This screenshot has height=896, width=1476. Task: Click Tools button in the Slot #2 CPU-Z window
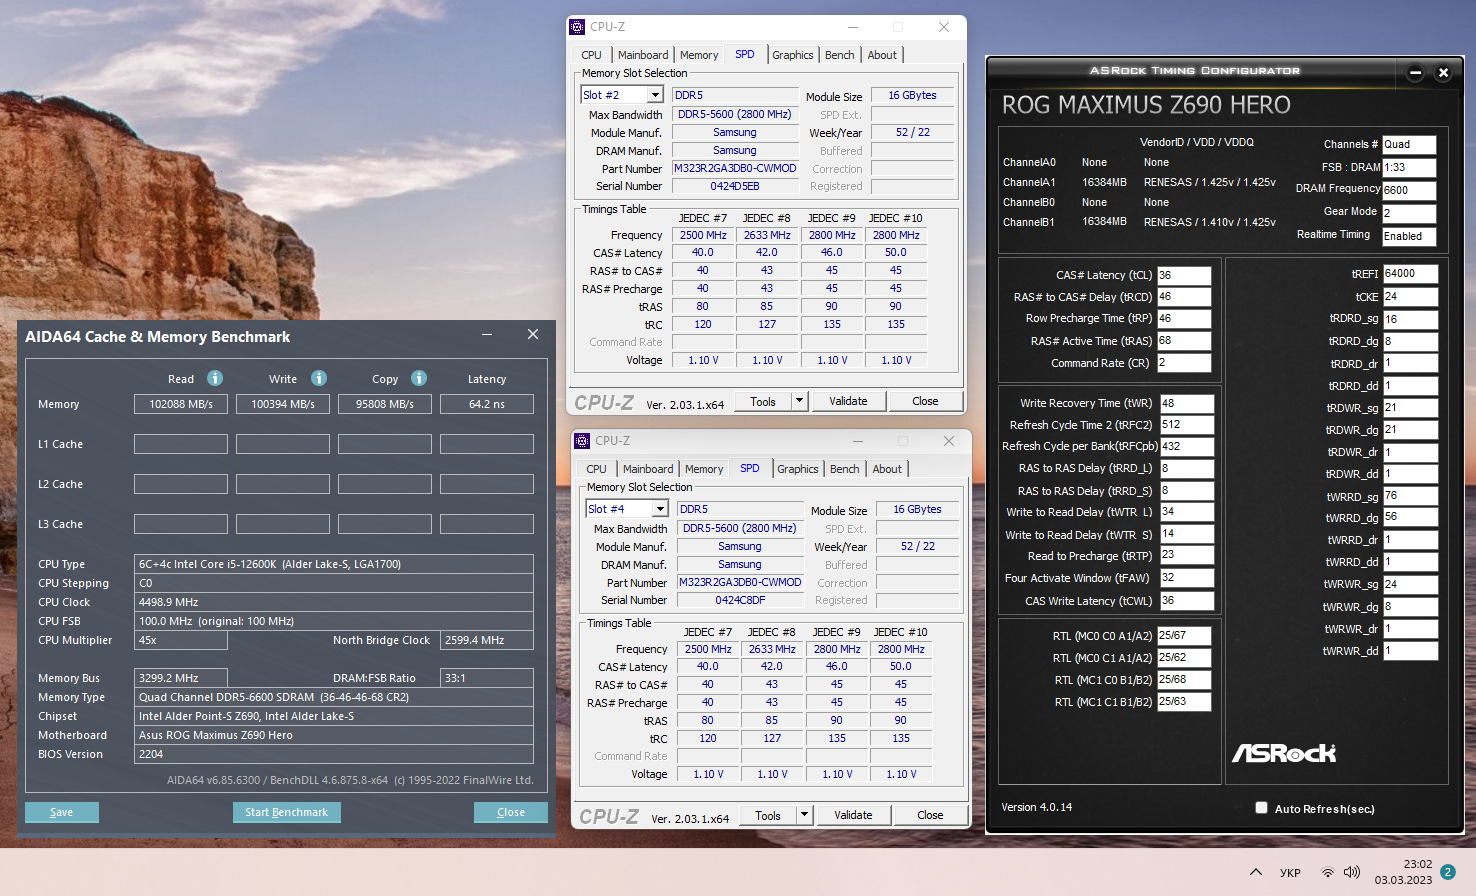[763, 401]
